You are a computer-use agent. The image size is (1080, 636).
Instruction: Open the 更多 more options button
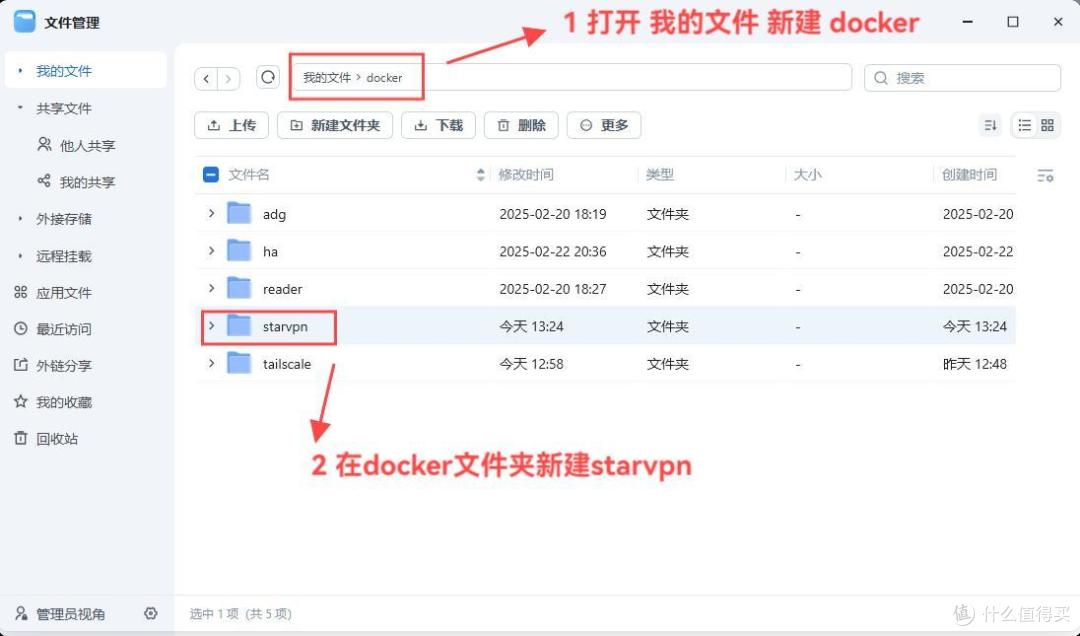point(604,125)
